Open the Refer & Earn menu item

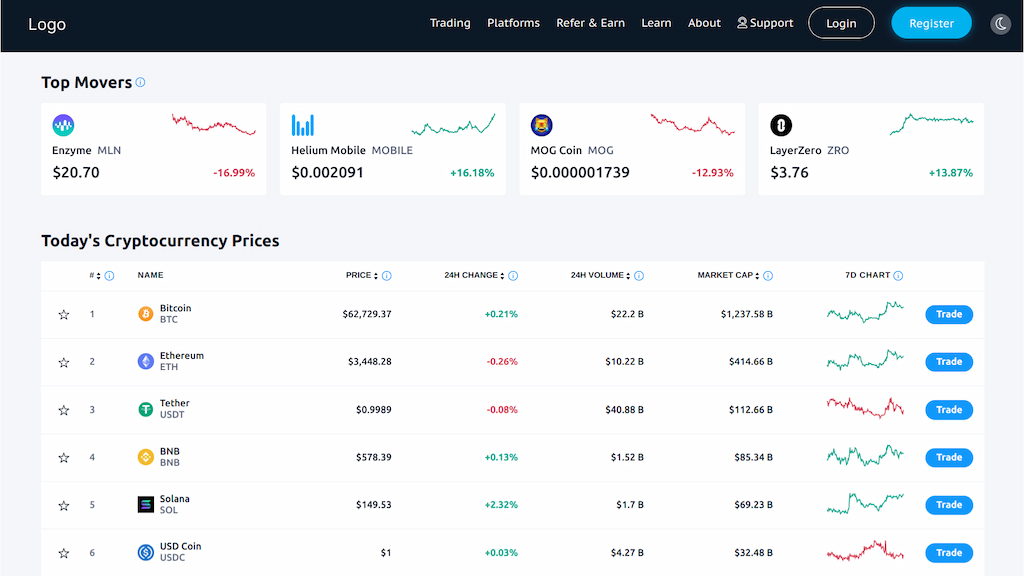click(590, 23)
